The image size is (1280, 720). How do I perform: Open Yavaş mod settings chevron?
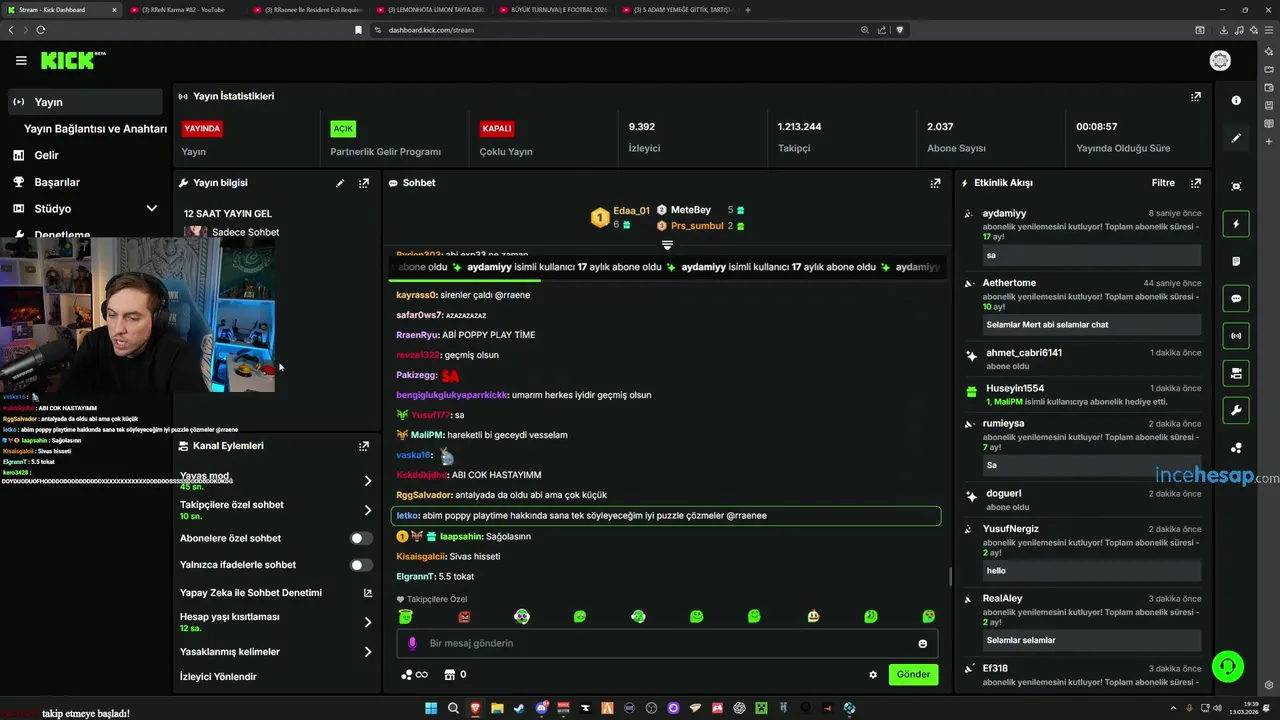pos(367,481)
